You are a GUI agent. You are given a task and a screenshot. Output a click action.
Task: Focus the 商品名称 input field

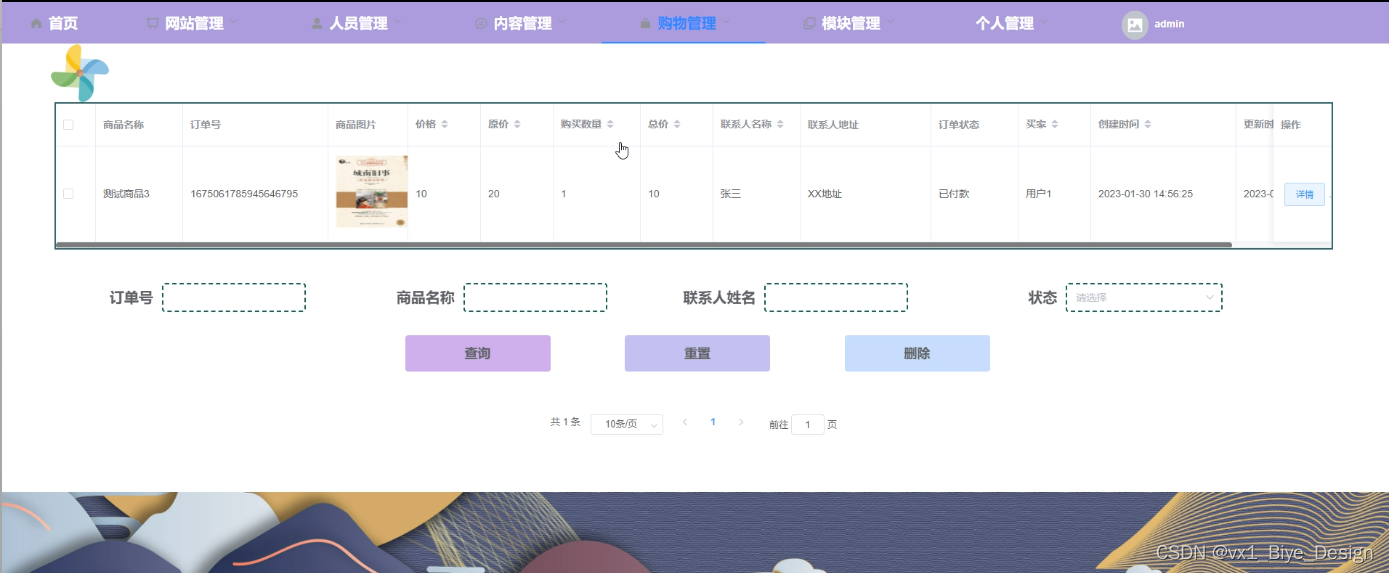(535, 297)
